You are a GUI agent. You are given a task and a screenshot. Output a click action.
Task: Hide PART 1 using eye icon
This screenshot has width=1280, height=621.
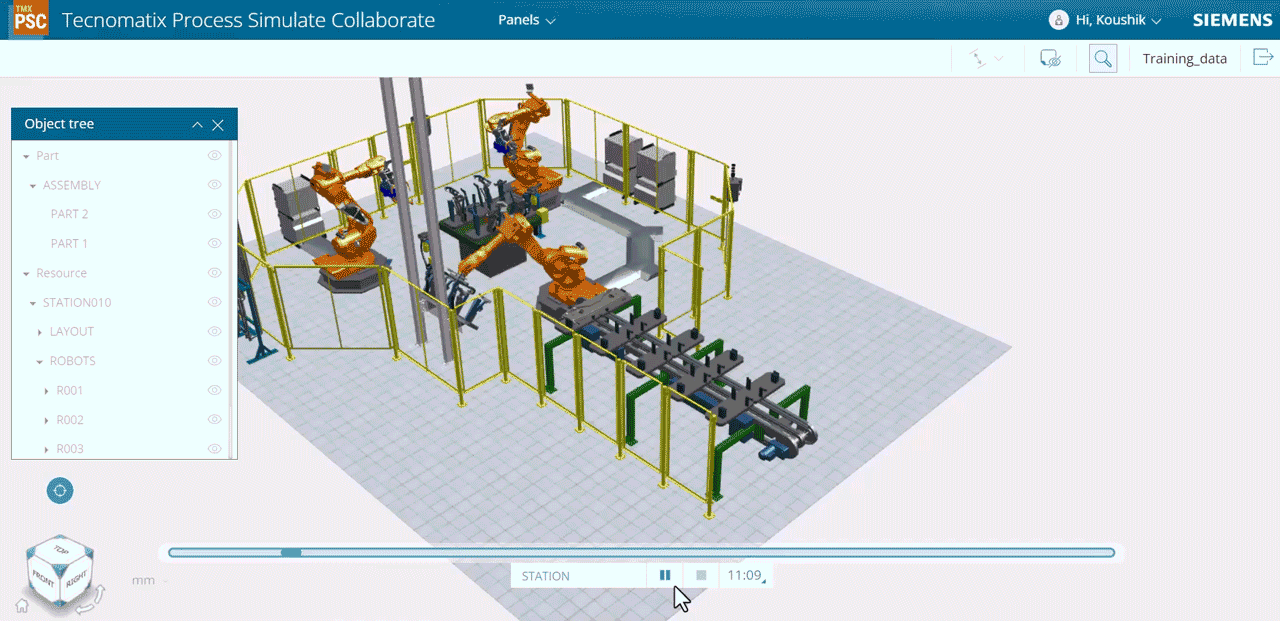pyautogui.click(x=214, y=243)
